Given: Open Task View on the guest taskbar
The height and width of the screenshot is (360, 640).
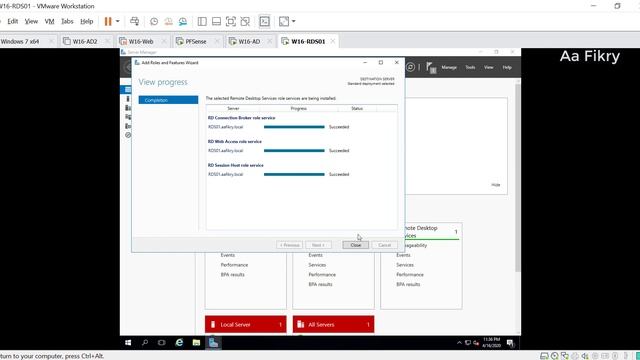Looking at the screenshot, I should 162,343.
